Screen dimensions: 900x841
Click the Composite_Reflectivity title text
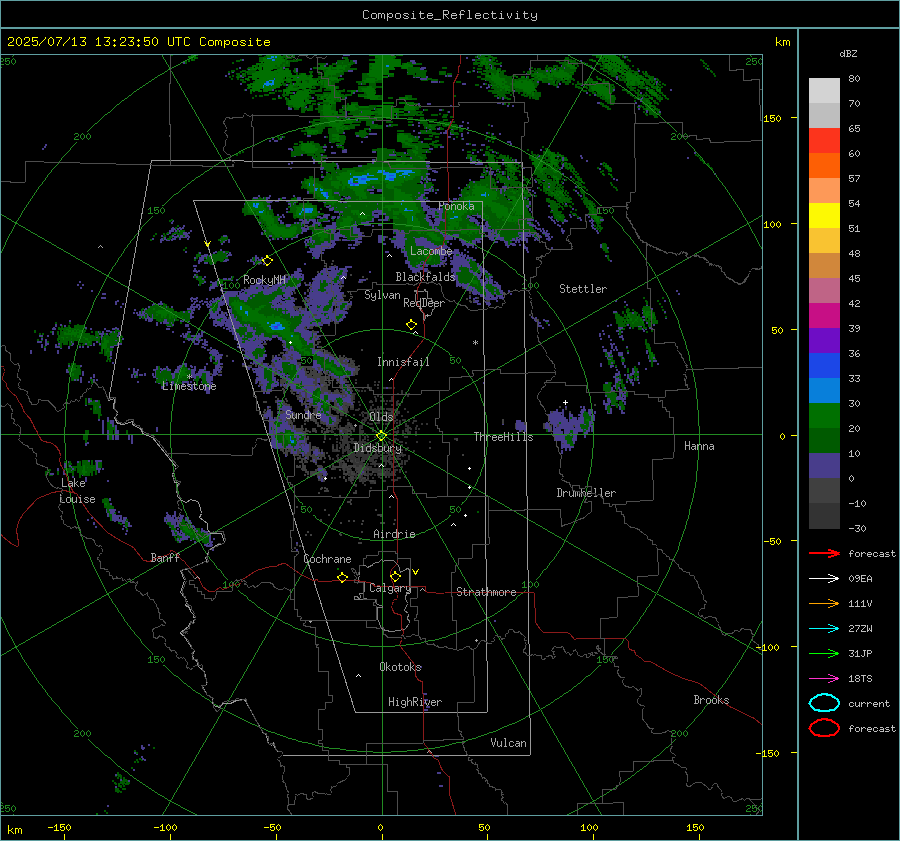450,15
